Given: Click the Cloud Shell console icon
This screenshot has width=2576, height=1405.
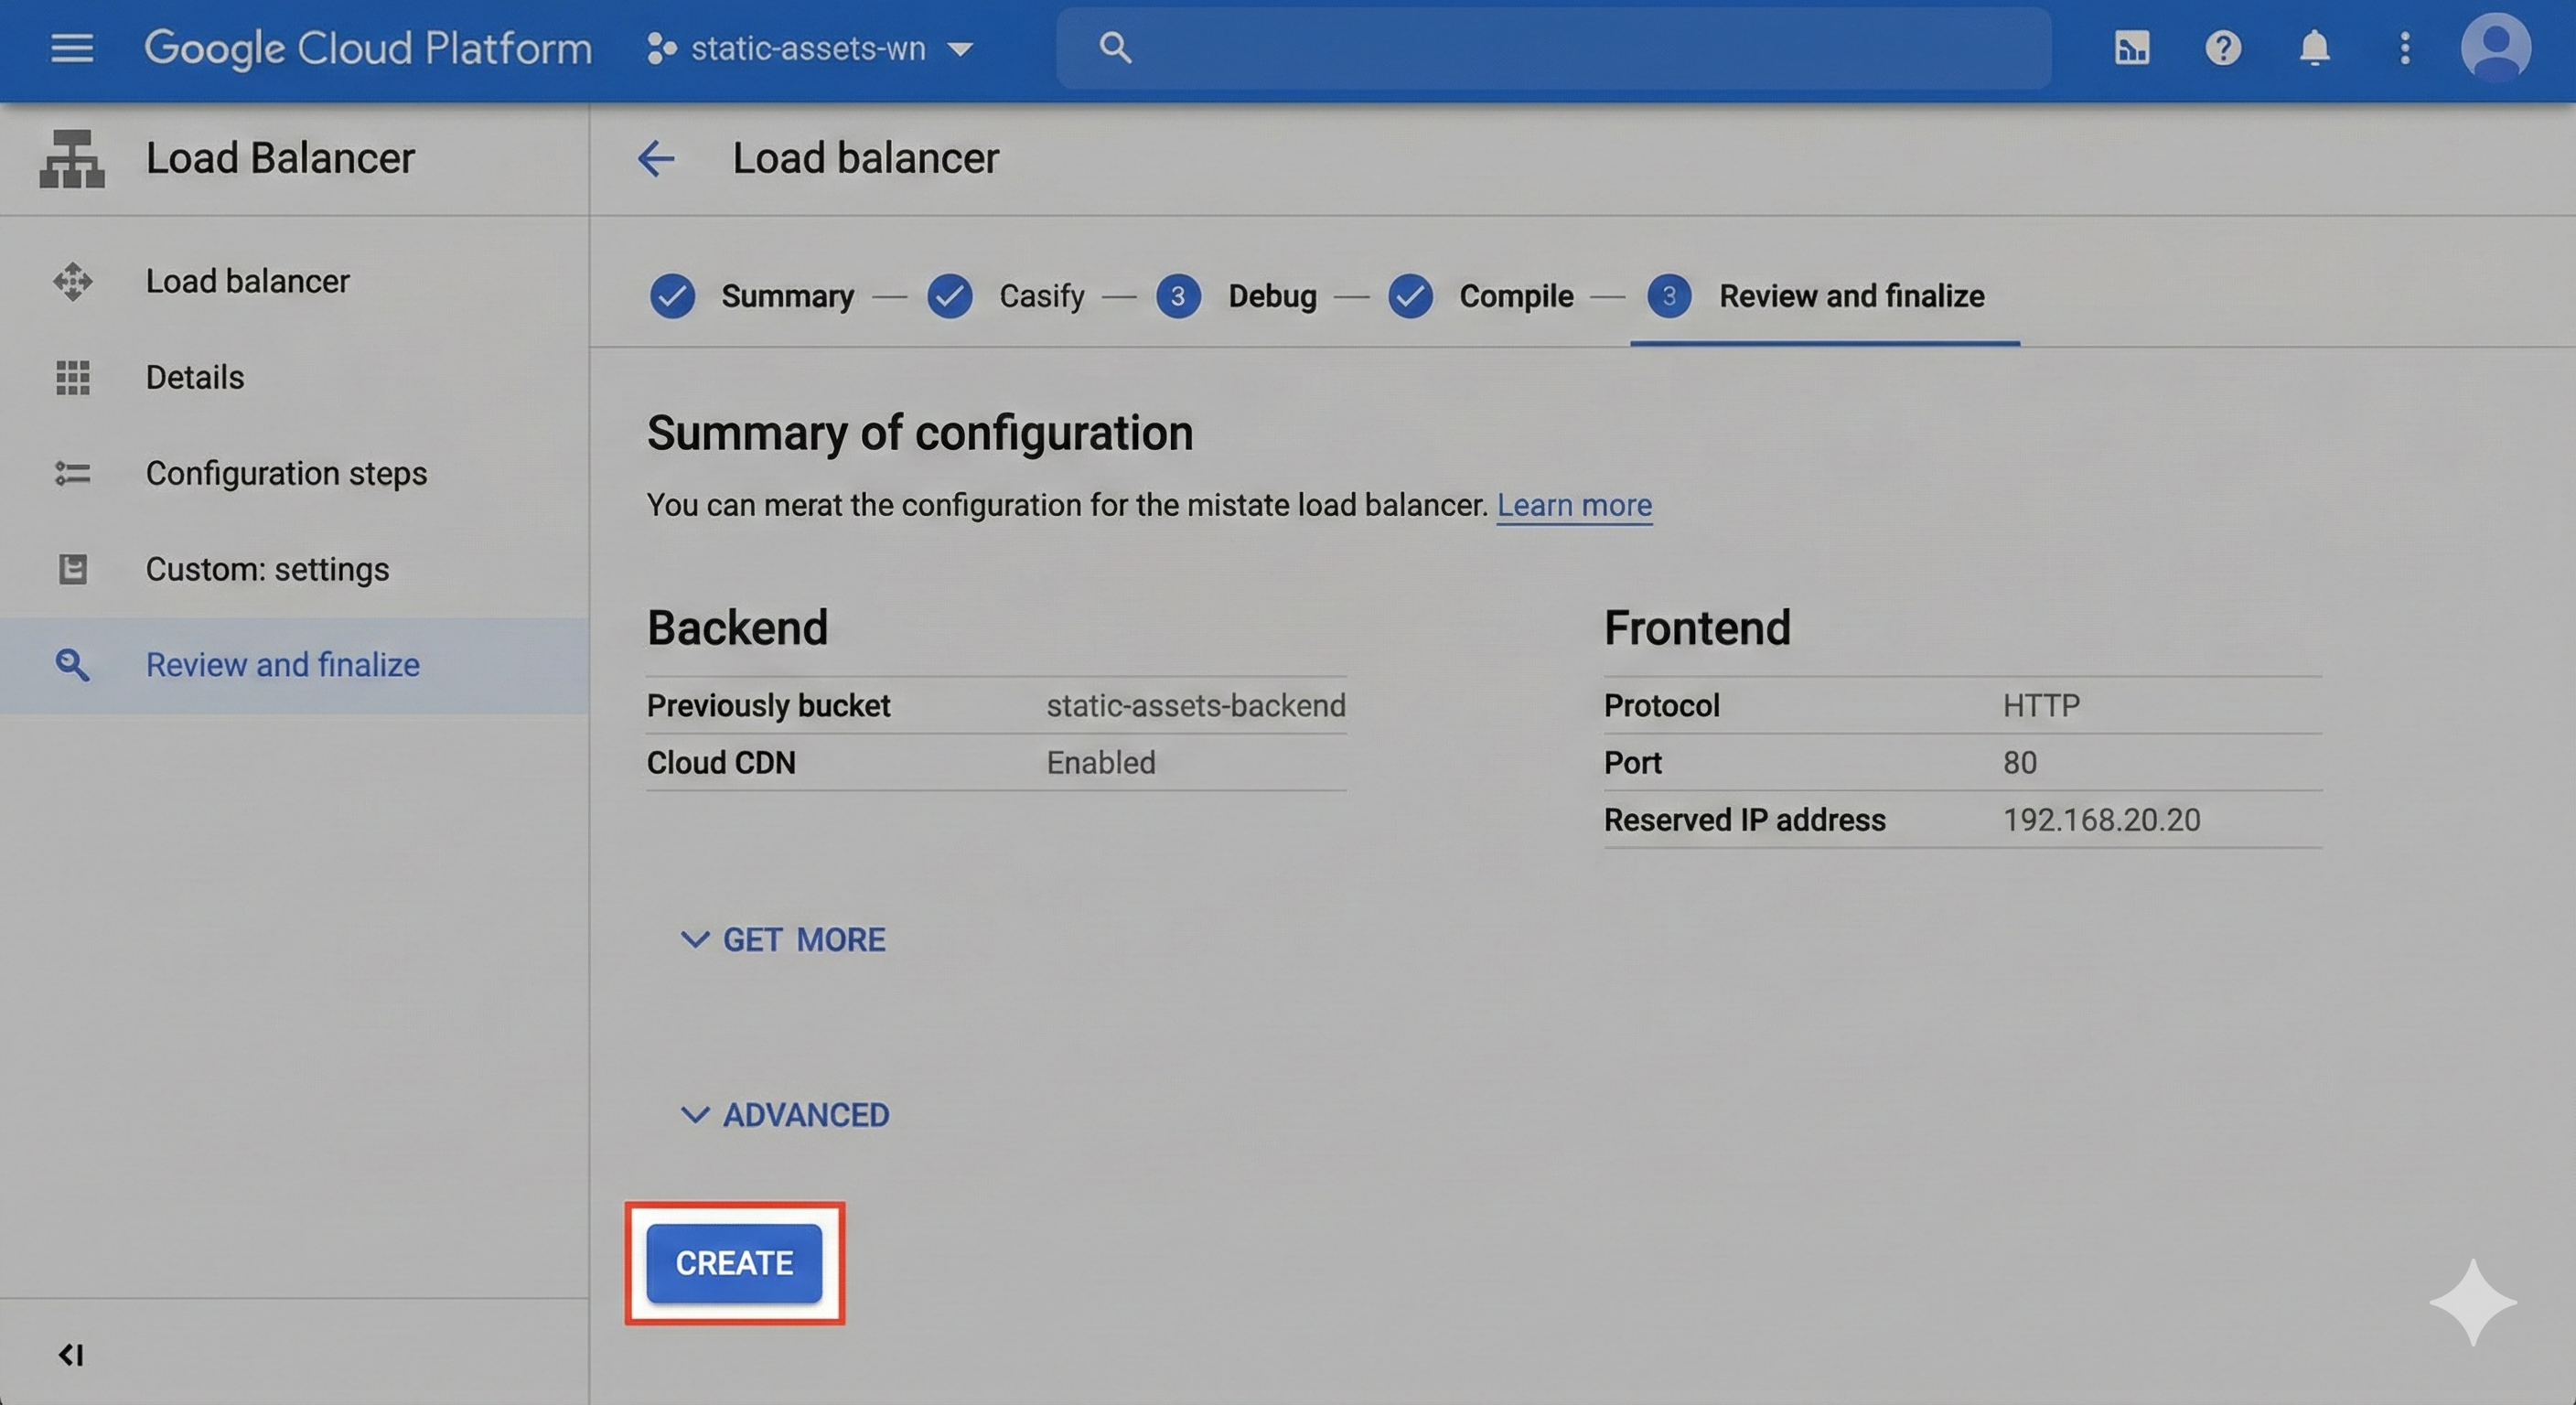Looking at the screenshot, I should point(2131,48).
